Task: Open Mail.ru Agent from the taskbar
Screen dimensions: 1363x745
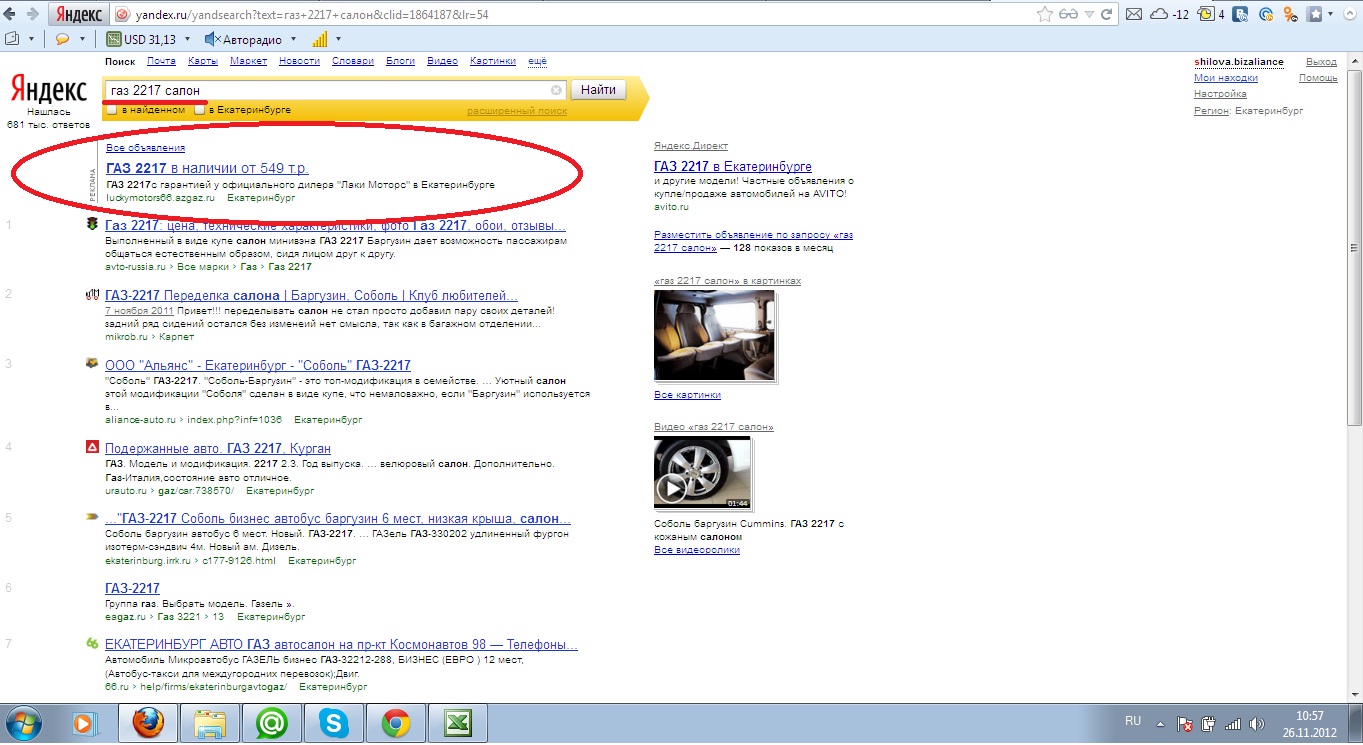Action: (x=271, y=722)
